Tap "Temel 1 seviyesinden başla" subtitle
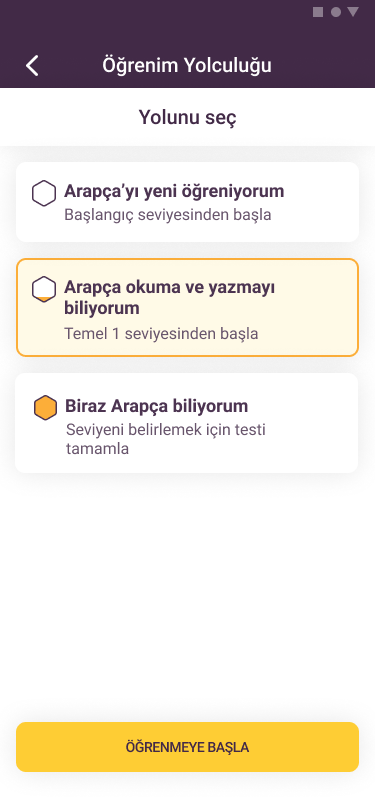The image size is (375, 812). [161, 334]
